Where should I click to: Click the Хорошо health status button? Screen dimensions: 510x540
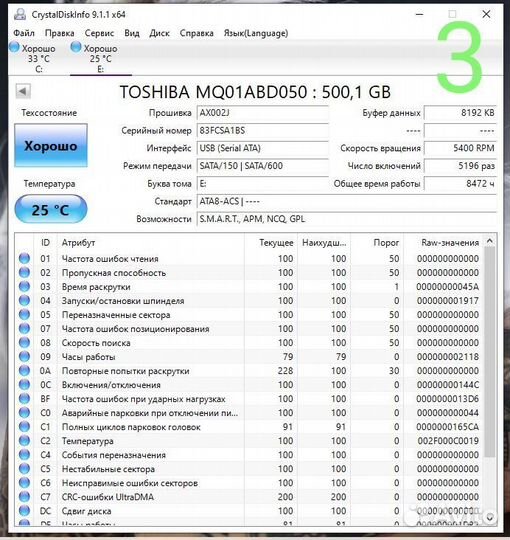tap(51, 146)
